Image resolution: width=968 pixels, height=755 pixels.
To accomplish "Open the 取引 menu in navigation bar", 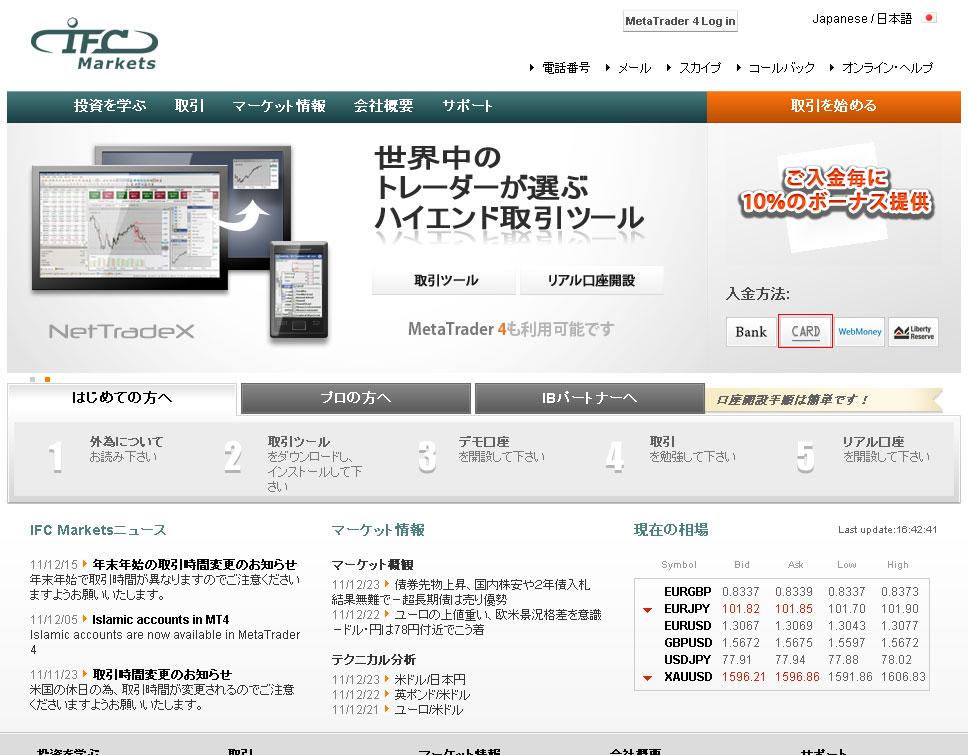I will pyautogui.click(x=189, y=106).
